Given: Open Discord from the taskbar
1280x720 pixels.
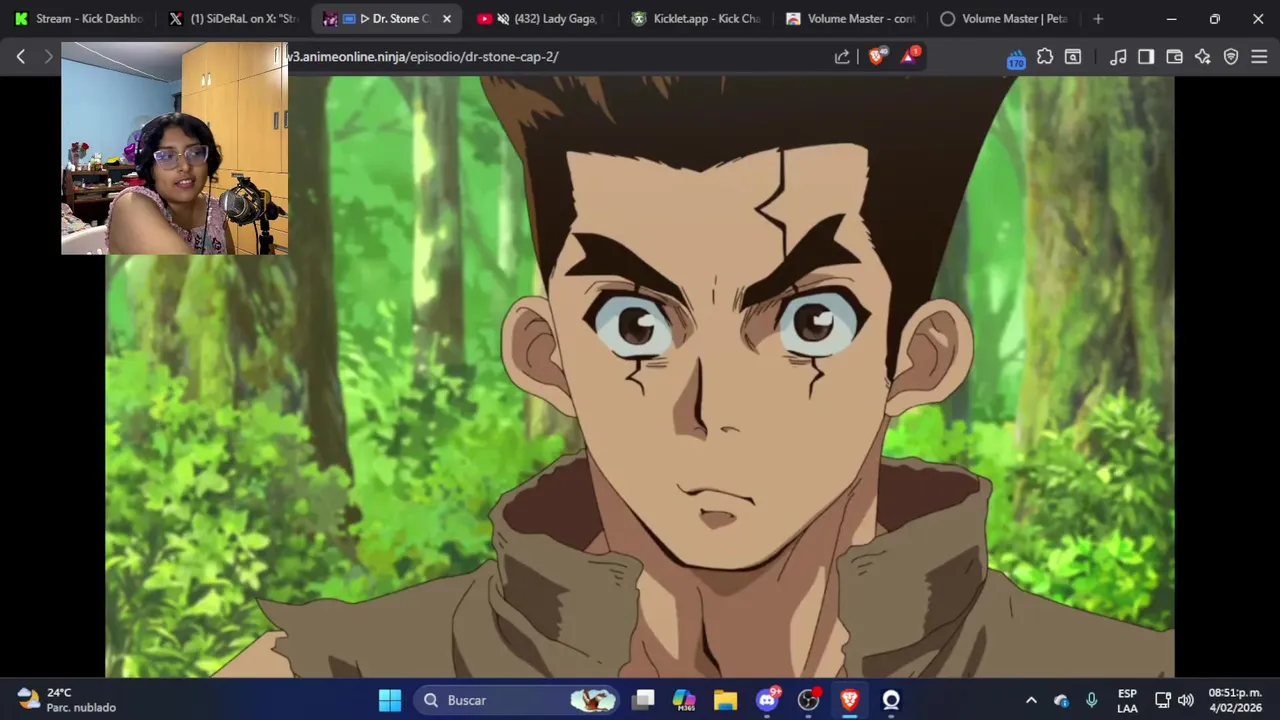Looking at the screenshot, I should point(767,700).
